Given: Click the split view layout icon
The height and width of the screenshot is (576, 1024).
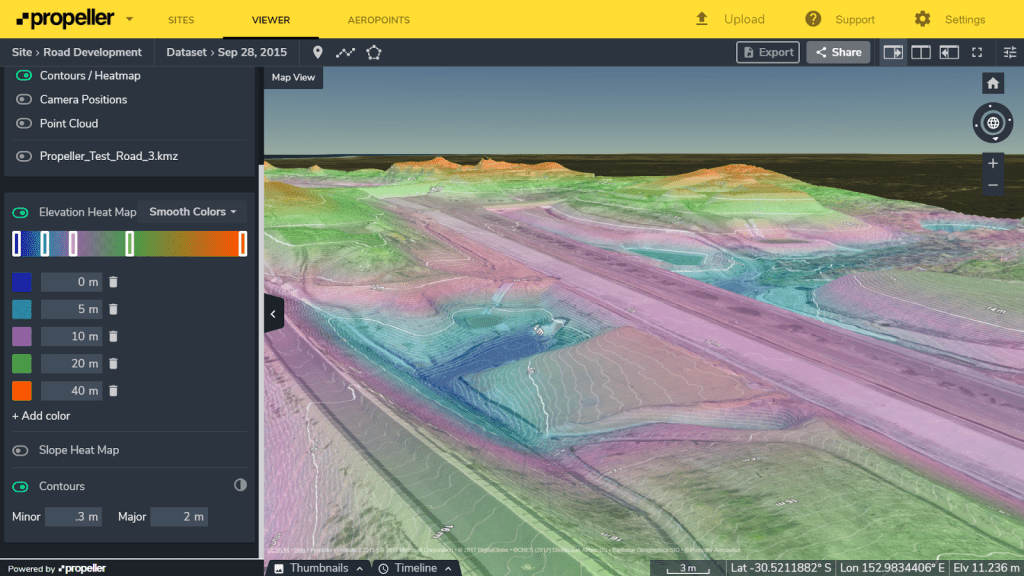Looking at the screenshot, I should [x=921, y=52].
